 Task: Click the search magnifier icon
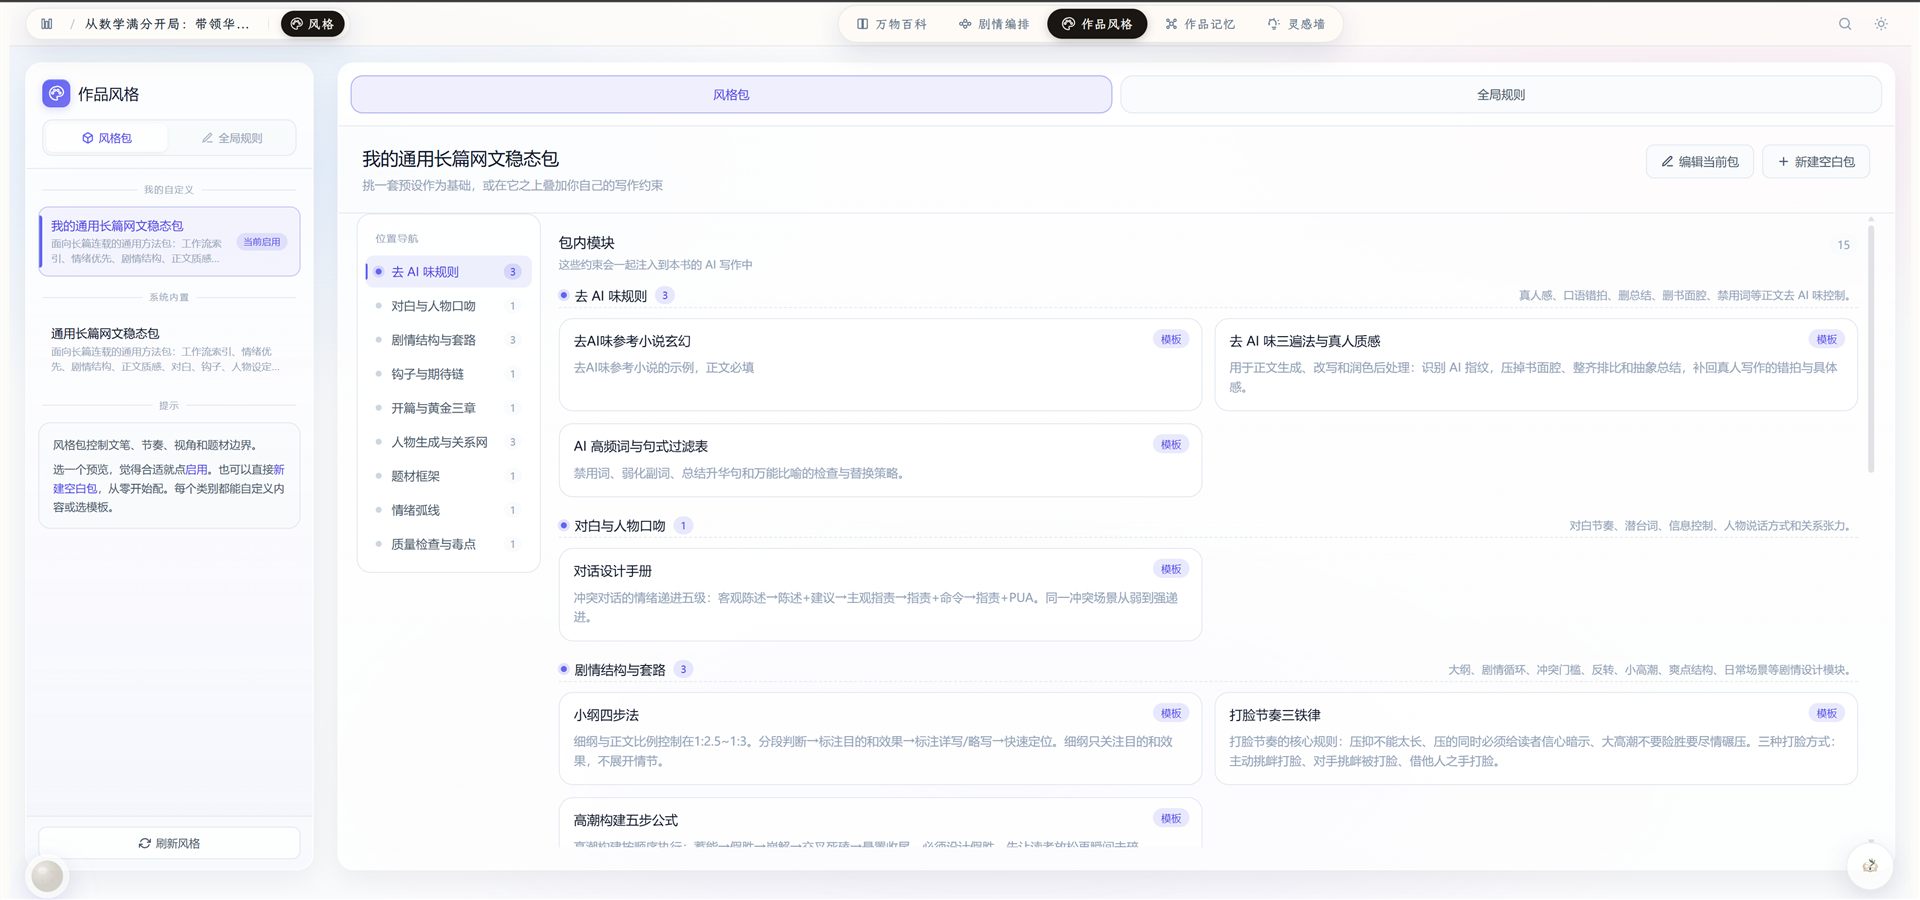[1845, 24]
